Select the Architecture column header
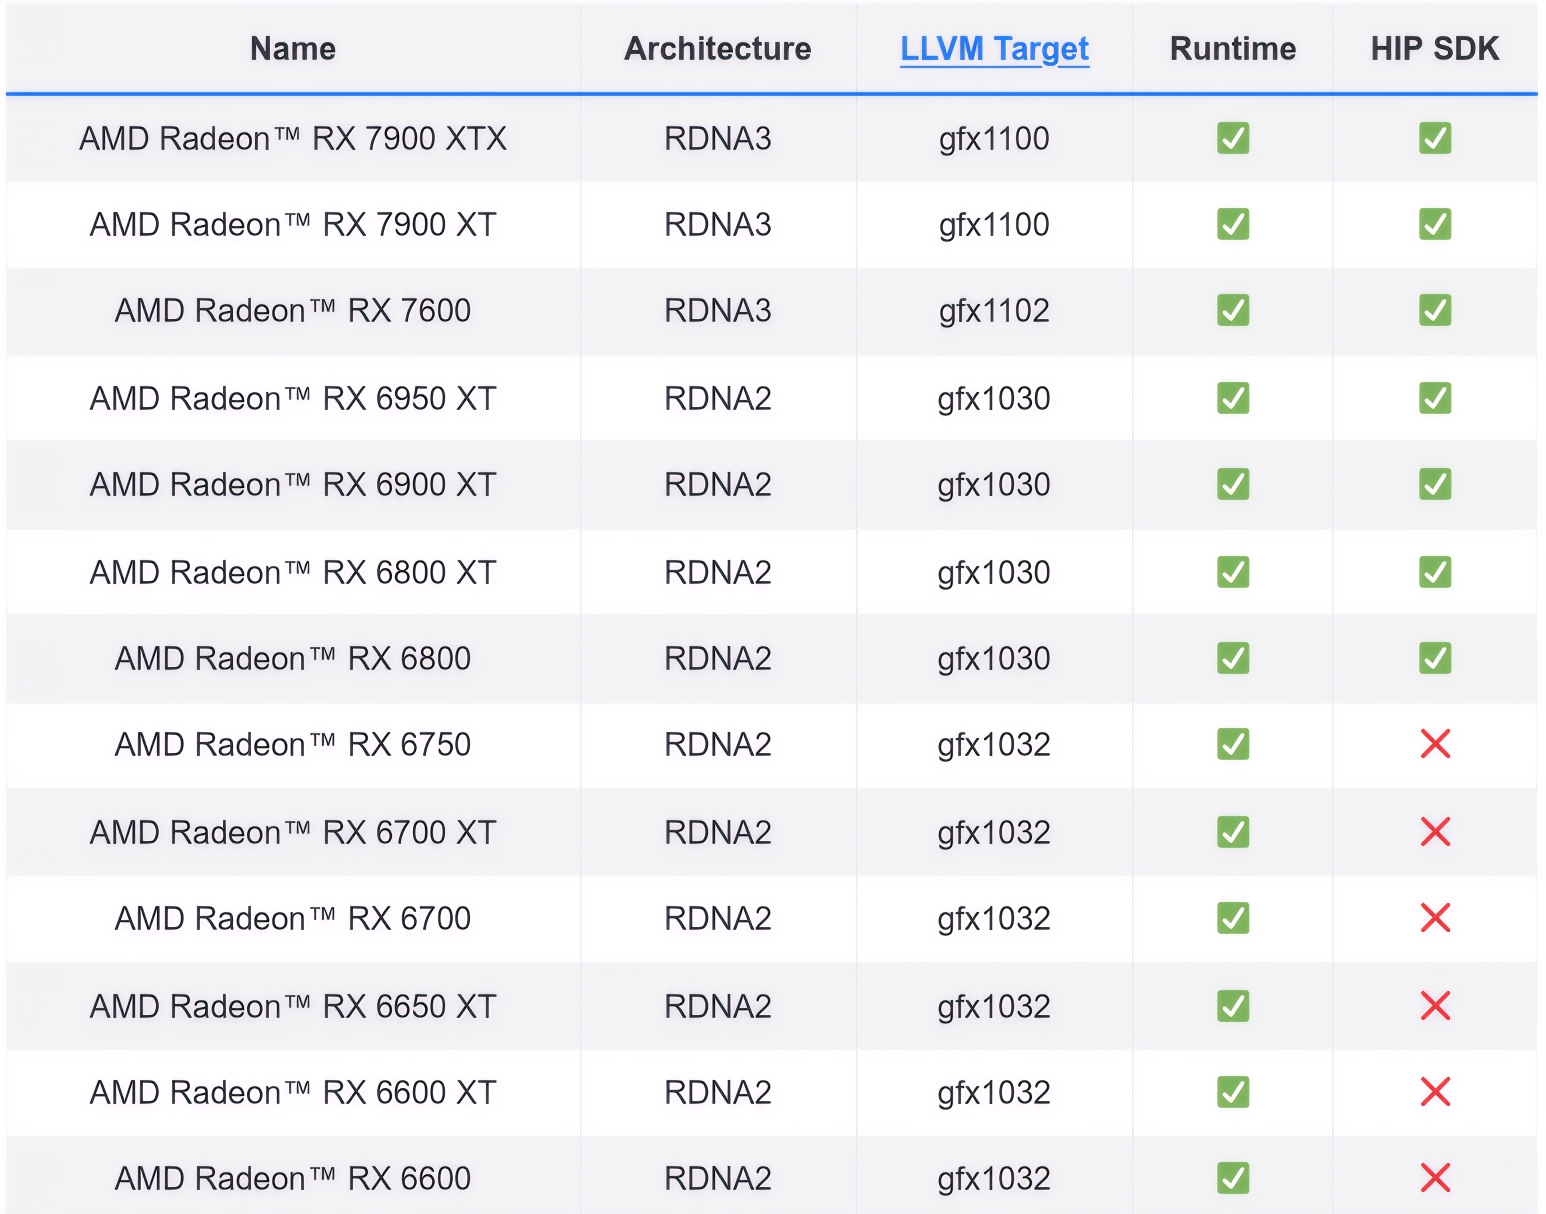This screenshot has width=1546, height=1214. coord(718,49)
